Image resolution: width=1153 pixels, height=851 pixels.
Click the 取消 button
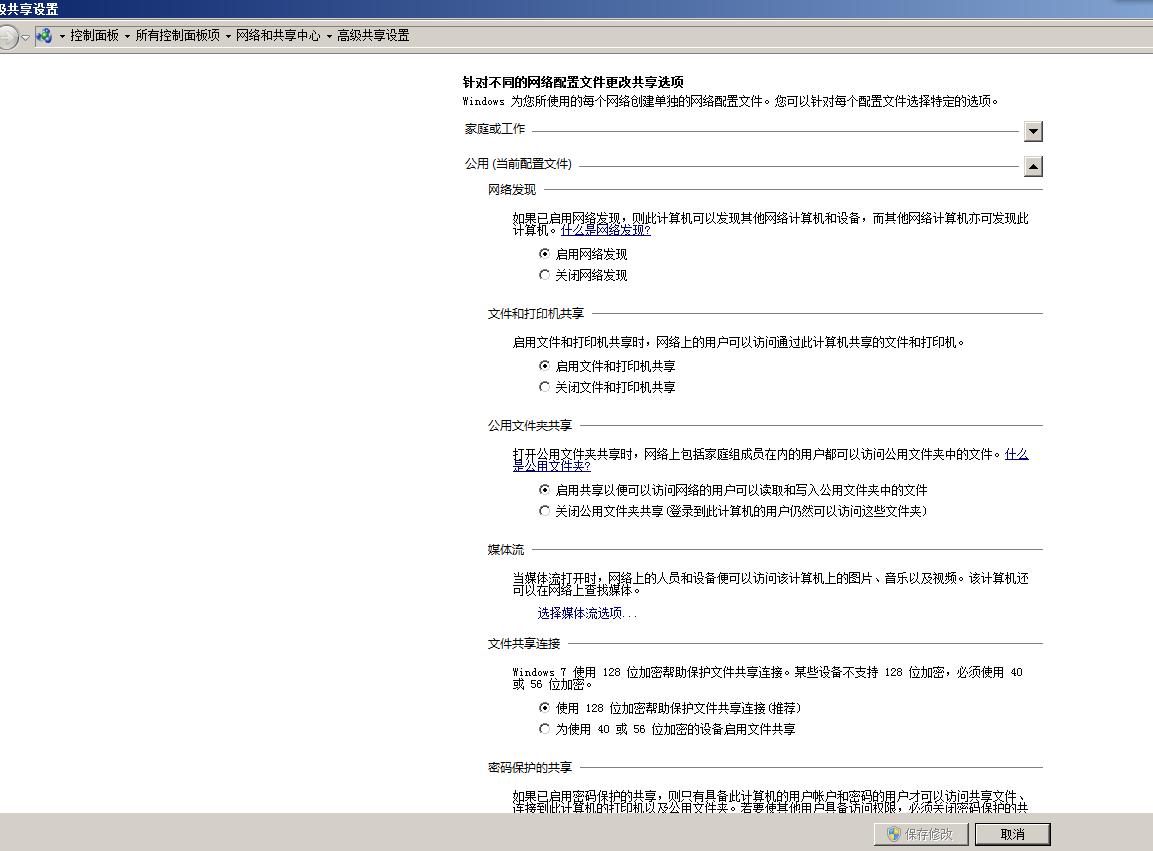(1013, 834)
